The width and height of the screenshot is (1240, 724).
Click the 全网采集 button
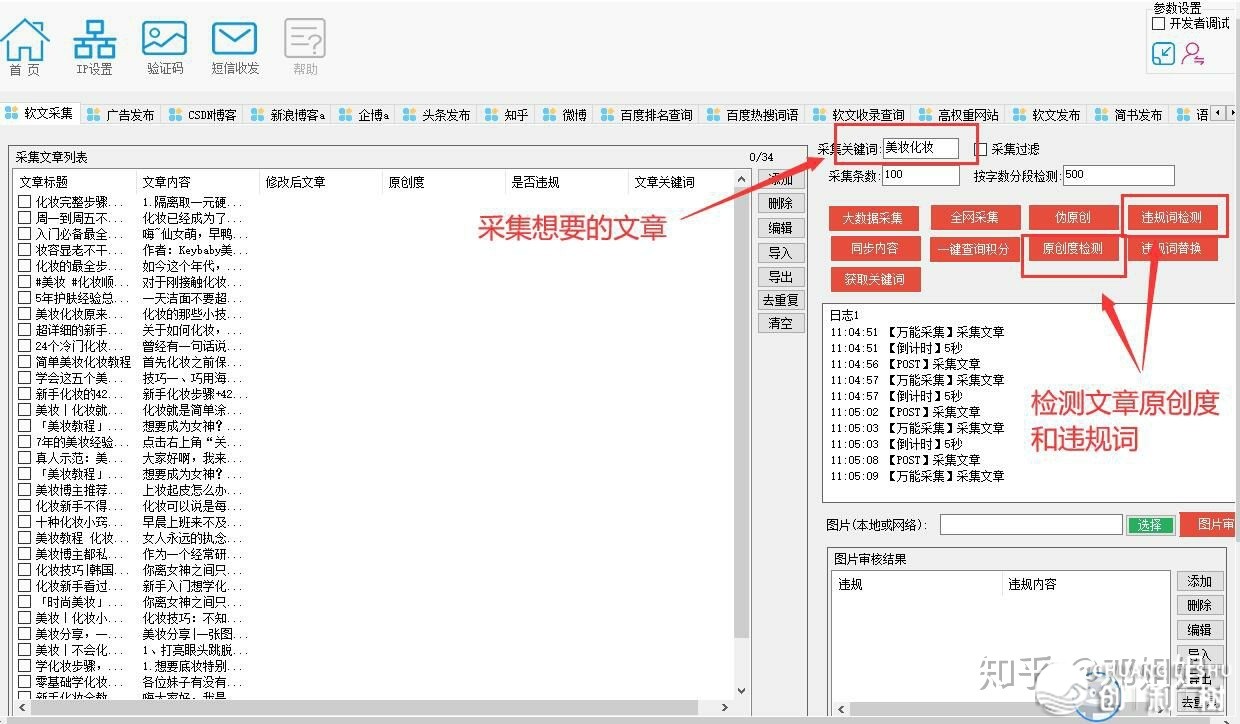975,217
